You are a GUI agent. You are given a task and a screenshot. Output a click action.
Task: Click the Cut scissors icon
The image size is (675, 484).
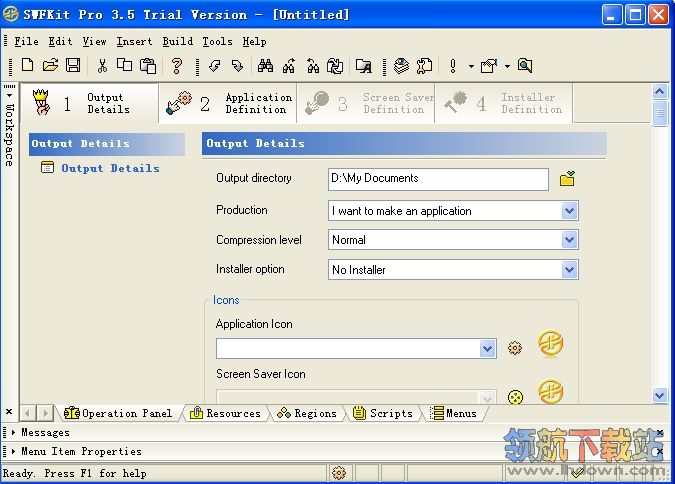[x=102, y=66]
